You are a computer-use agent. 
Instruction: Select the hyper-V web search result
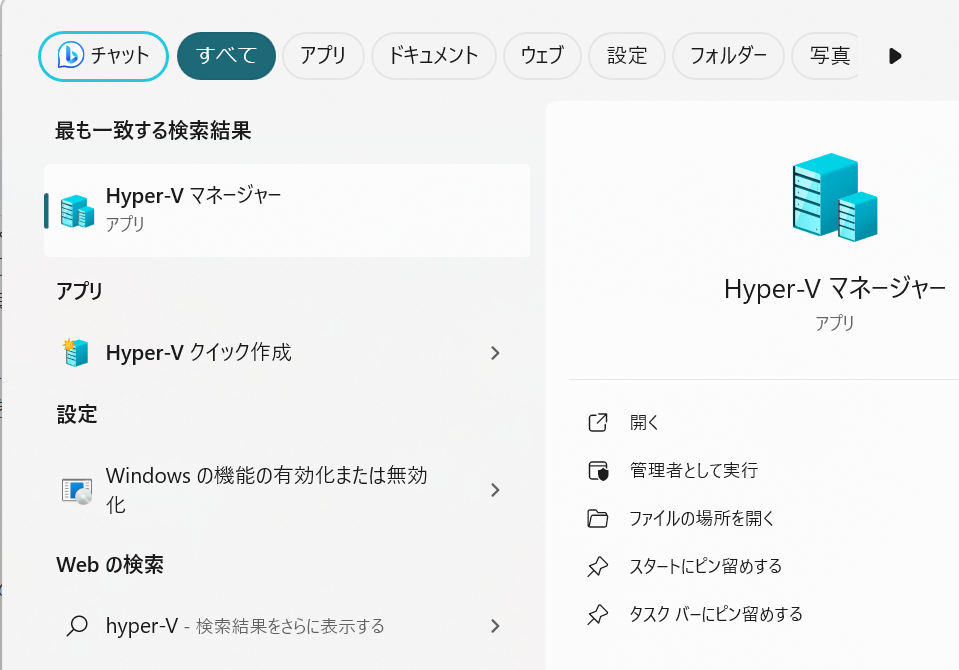(287, 626)
